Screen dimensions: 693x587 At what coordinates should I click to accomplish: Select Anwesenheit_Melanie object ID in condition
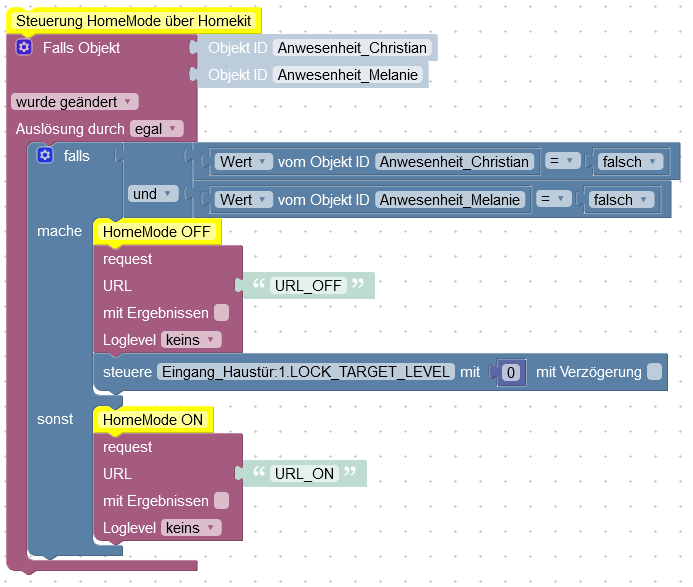449,199
